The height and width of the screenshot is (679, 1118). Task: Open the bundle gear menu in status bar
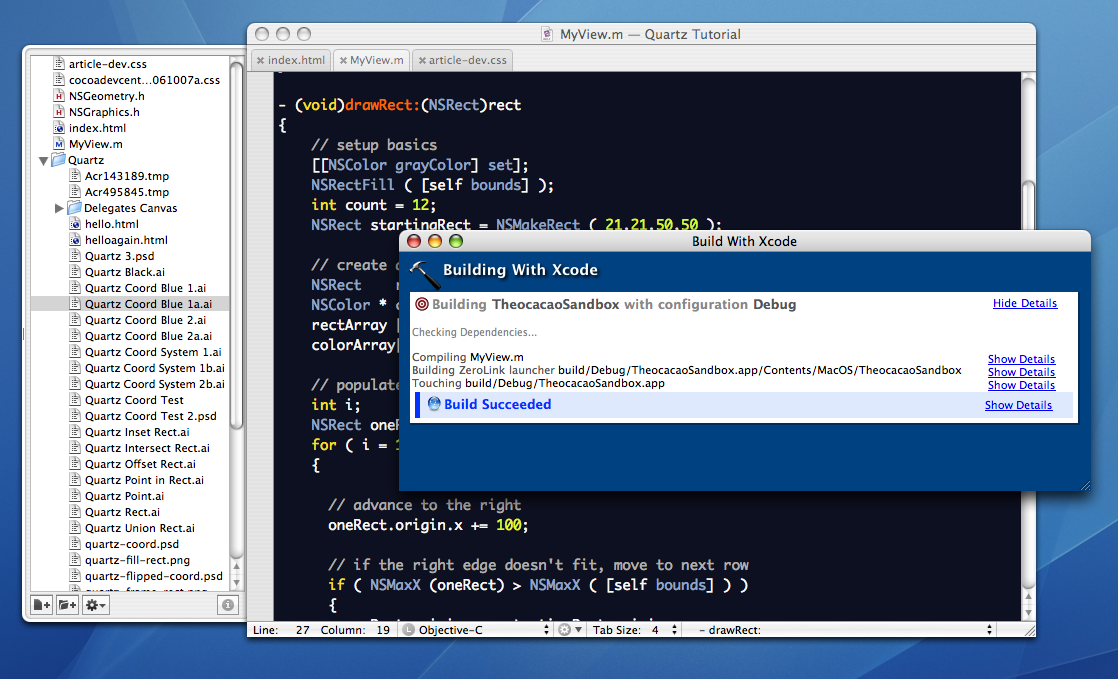[x=570, y=630]
